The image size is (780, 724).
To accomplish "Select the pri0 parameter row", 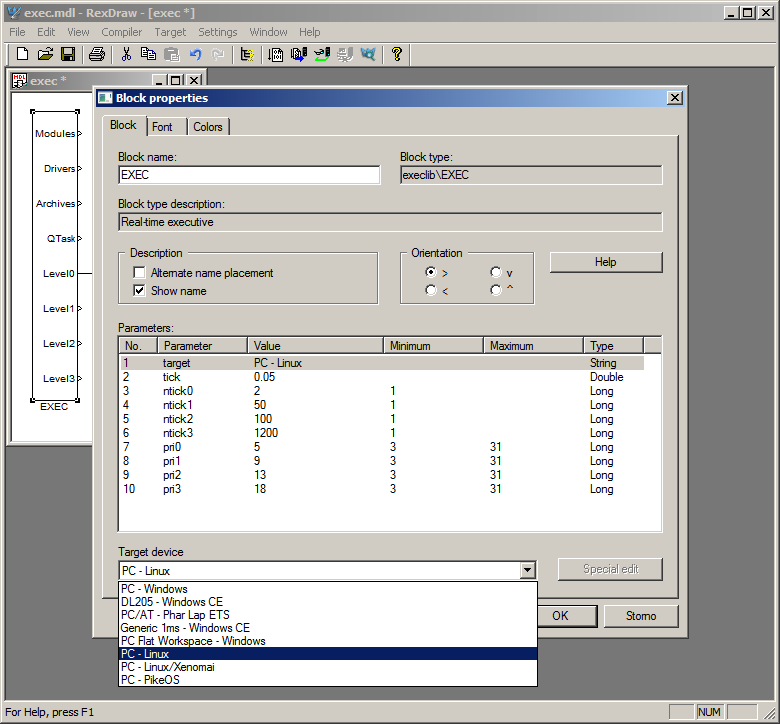I will click(x=382, y=446).
